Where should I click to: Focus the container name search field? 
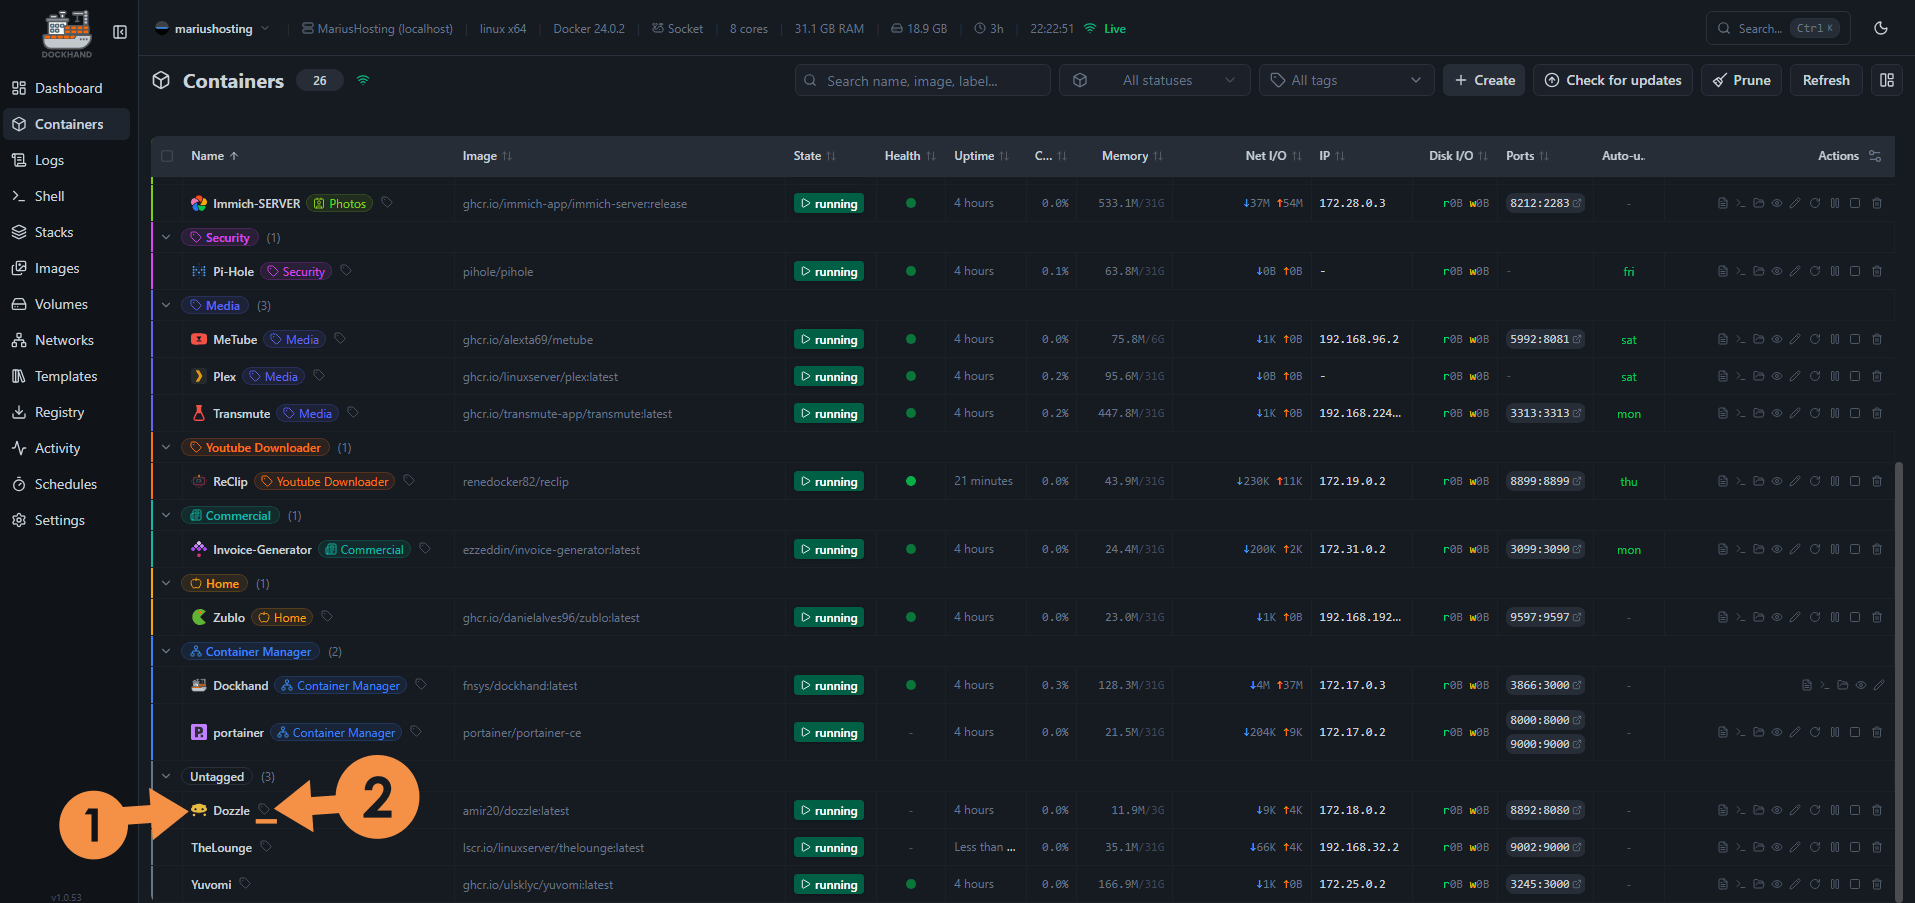tap(923, 80)
